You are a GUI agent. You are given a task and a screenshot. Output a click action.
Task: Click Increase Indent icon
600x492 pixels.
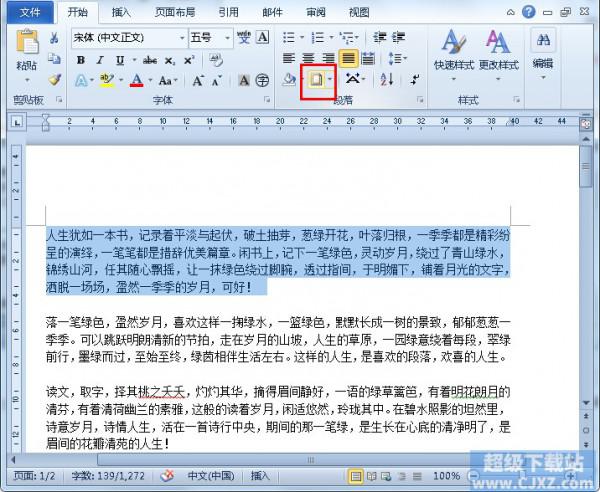click(398, 37)
